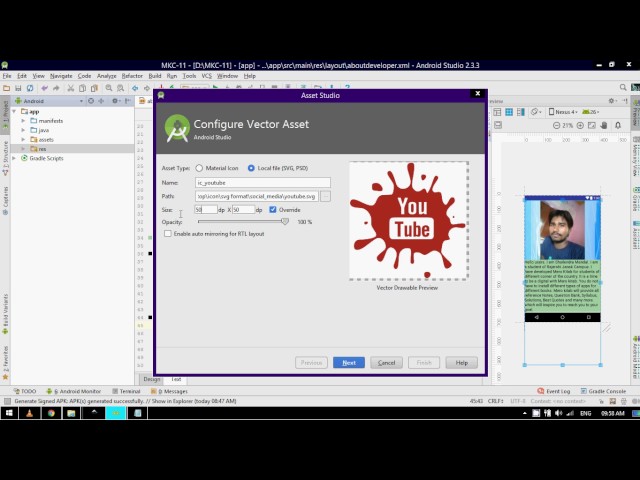This screenshot has height=480, width=640.
Task: Uncheck the Override size checkbox
Action: 273,210
